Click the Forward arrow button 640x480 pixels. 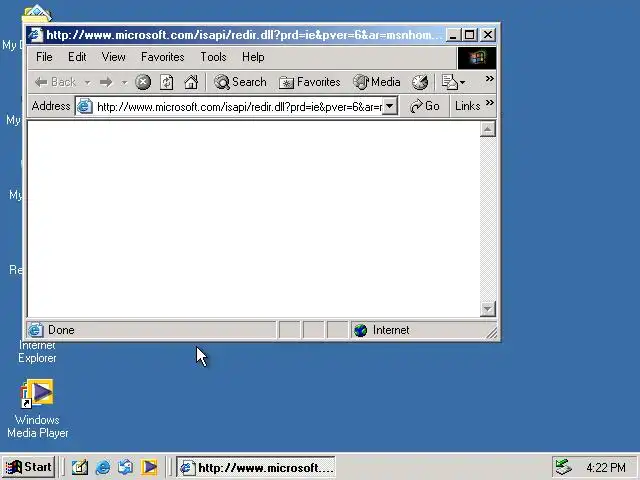(x=106, y=82)
